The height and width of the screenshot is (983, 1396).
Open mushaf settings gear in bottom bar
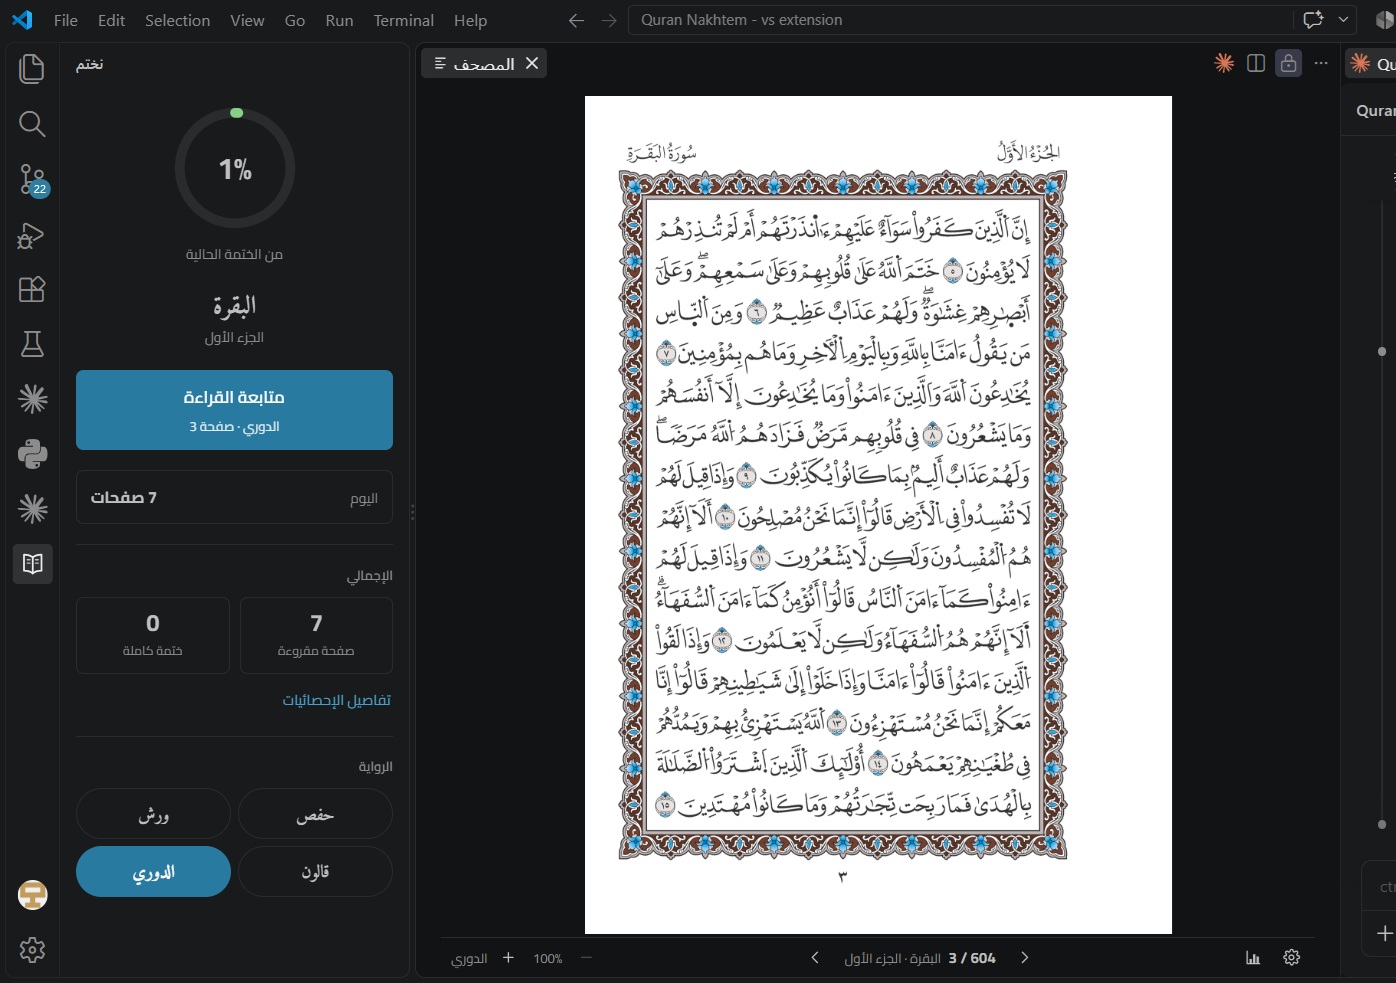(x=1292, y=958)
